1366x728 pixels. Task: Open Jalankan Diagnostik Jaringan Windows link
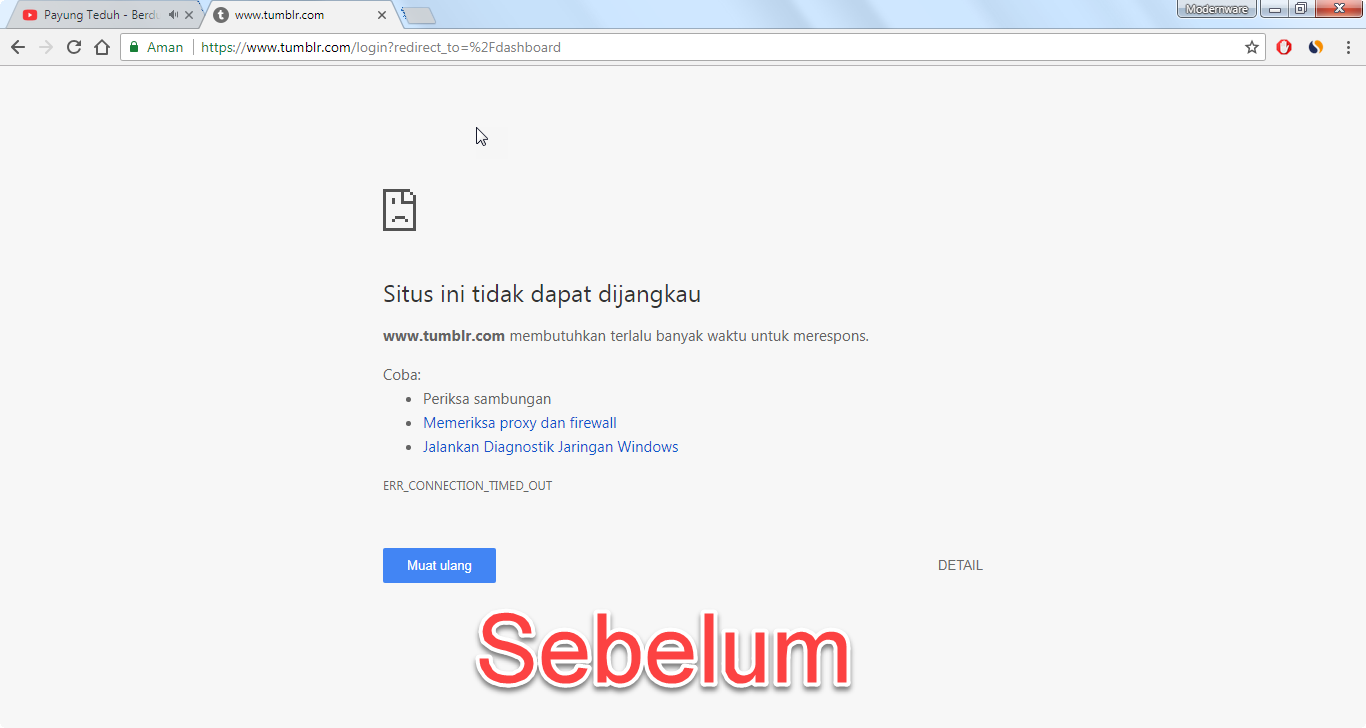(x=551, y=447)
